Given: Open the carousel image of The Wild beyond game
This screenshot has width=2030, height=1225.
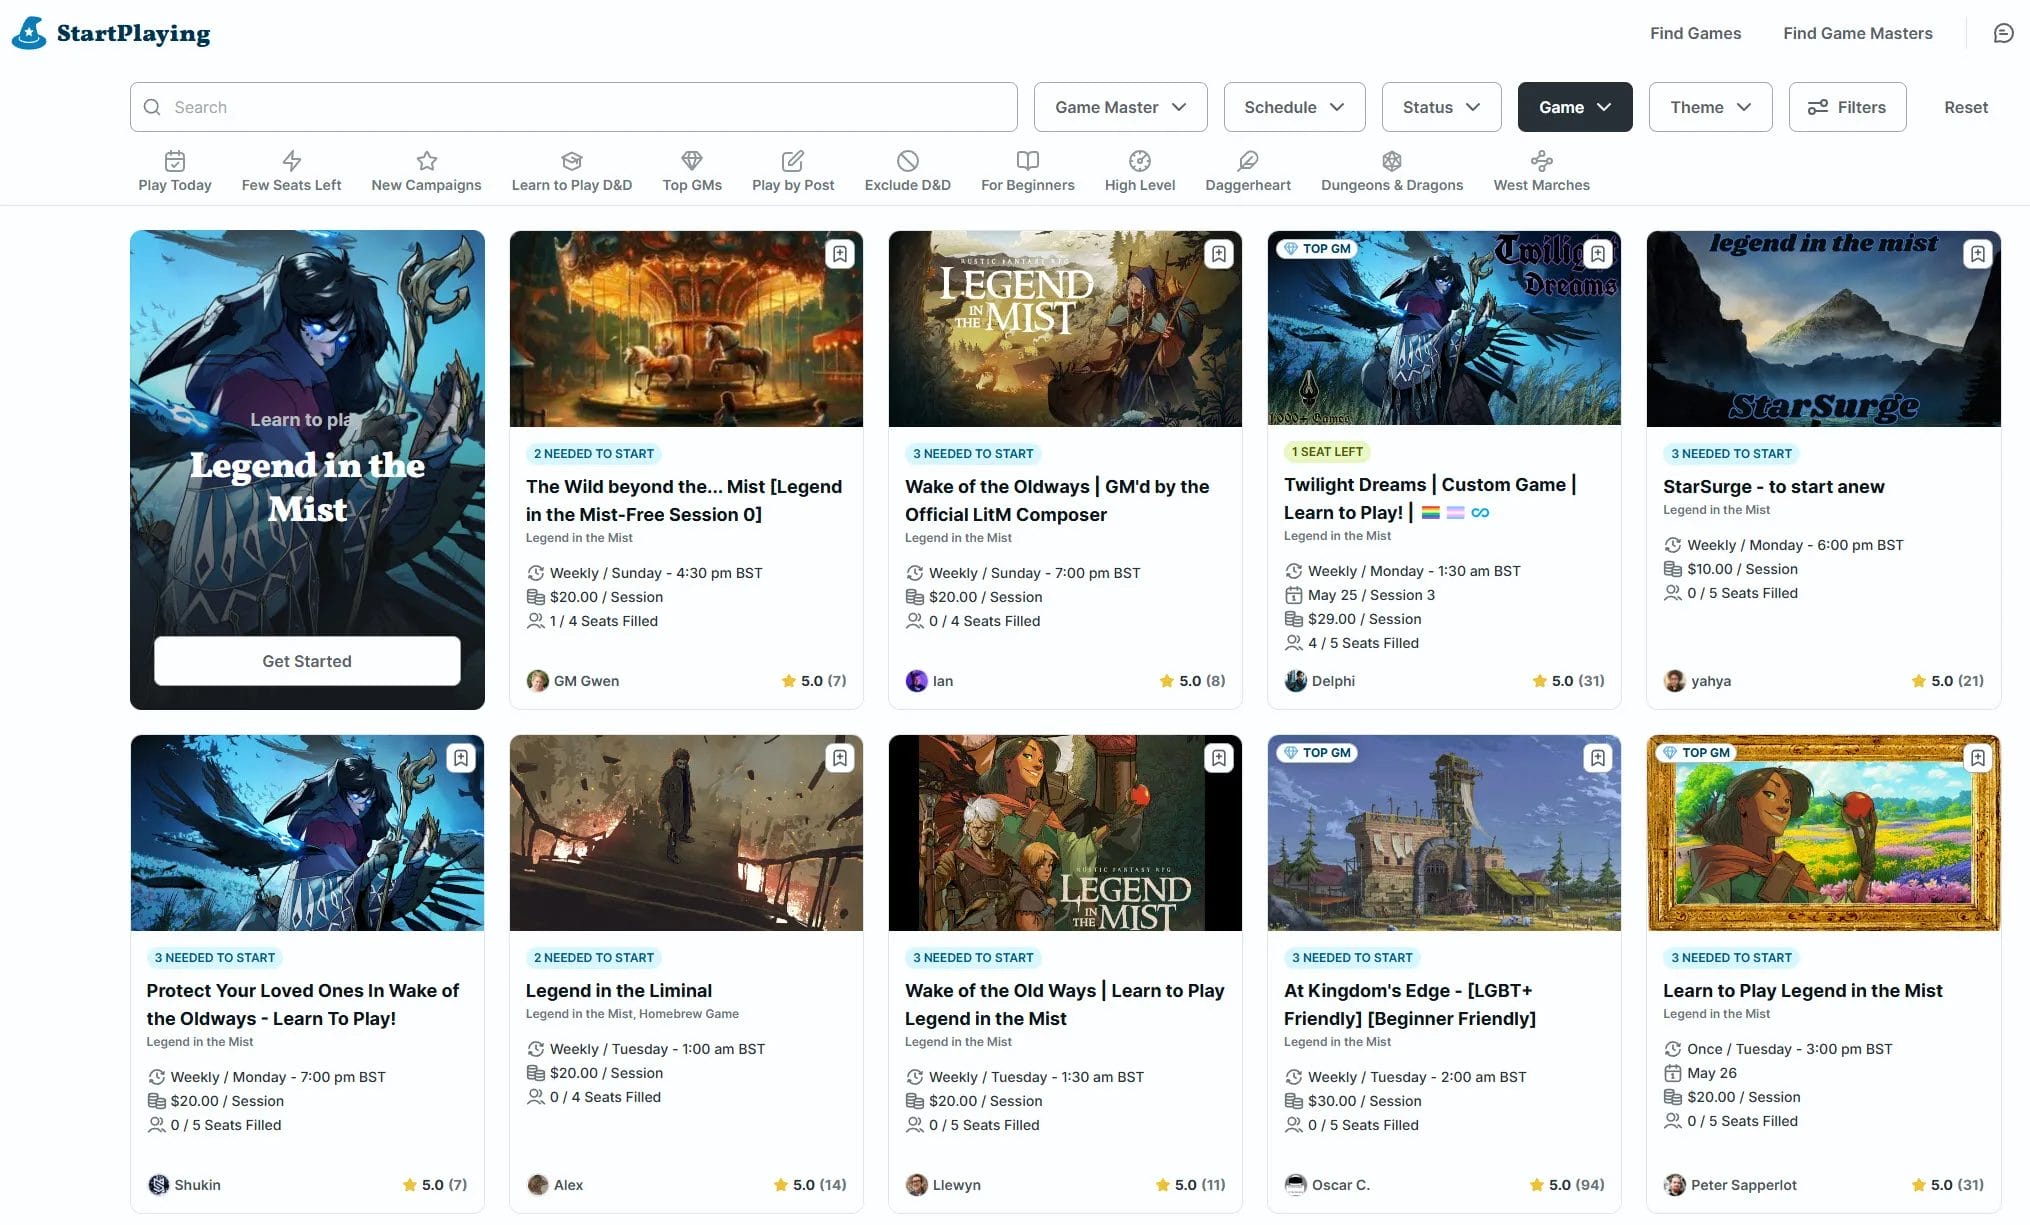Looking at the screenshot, I should (x=686, y=329).
